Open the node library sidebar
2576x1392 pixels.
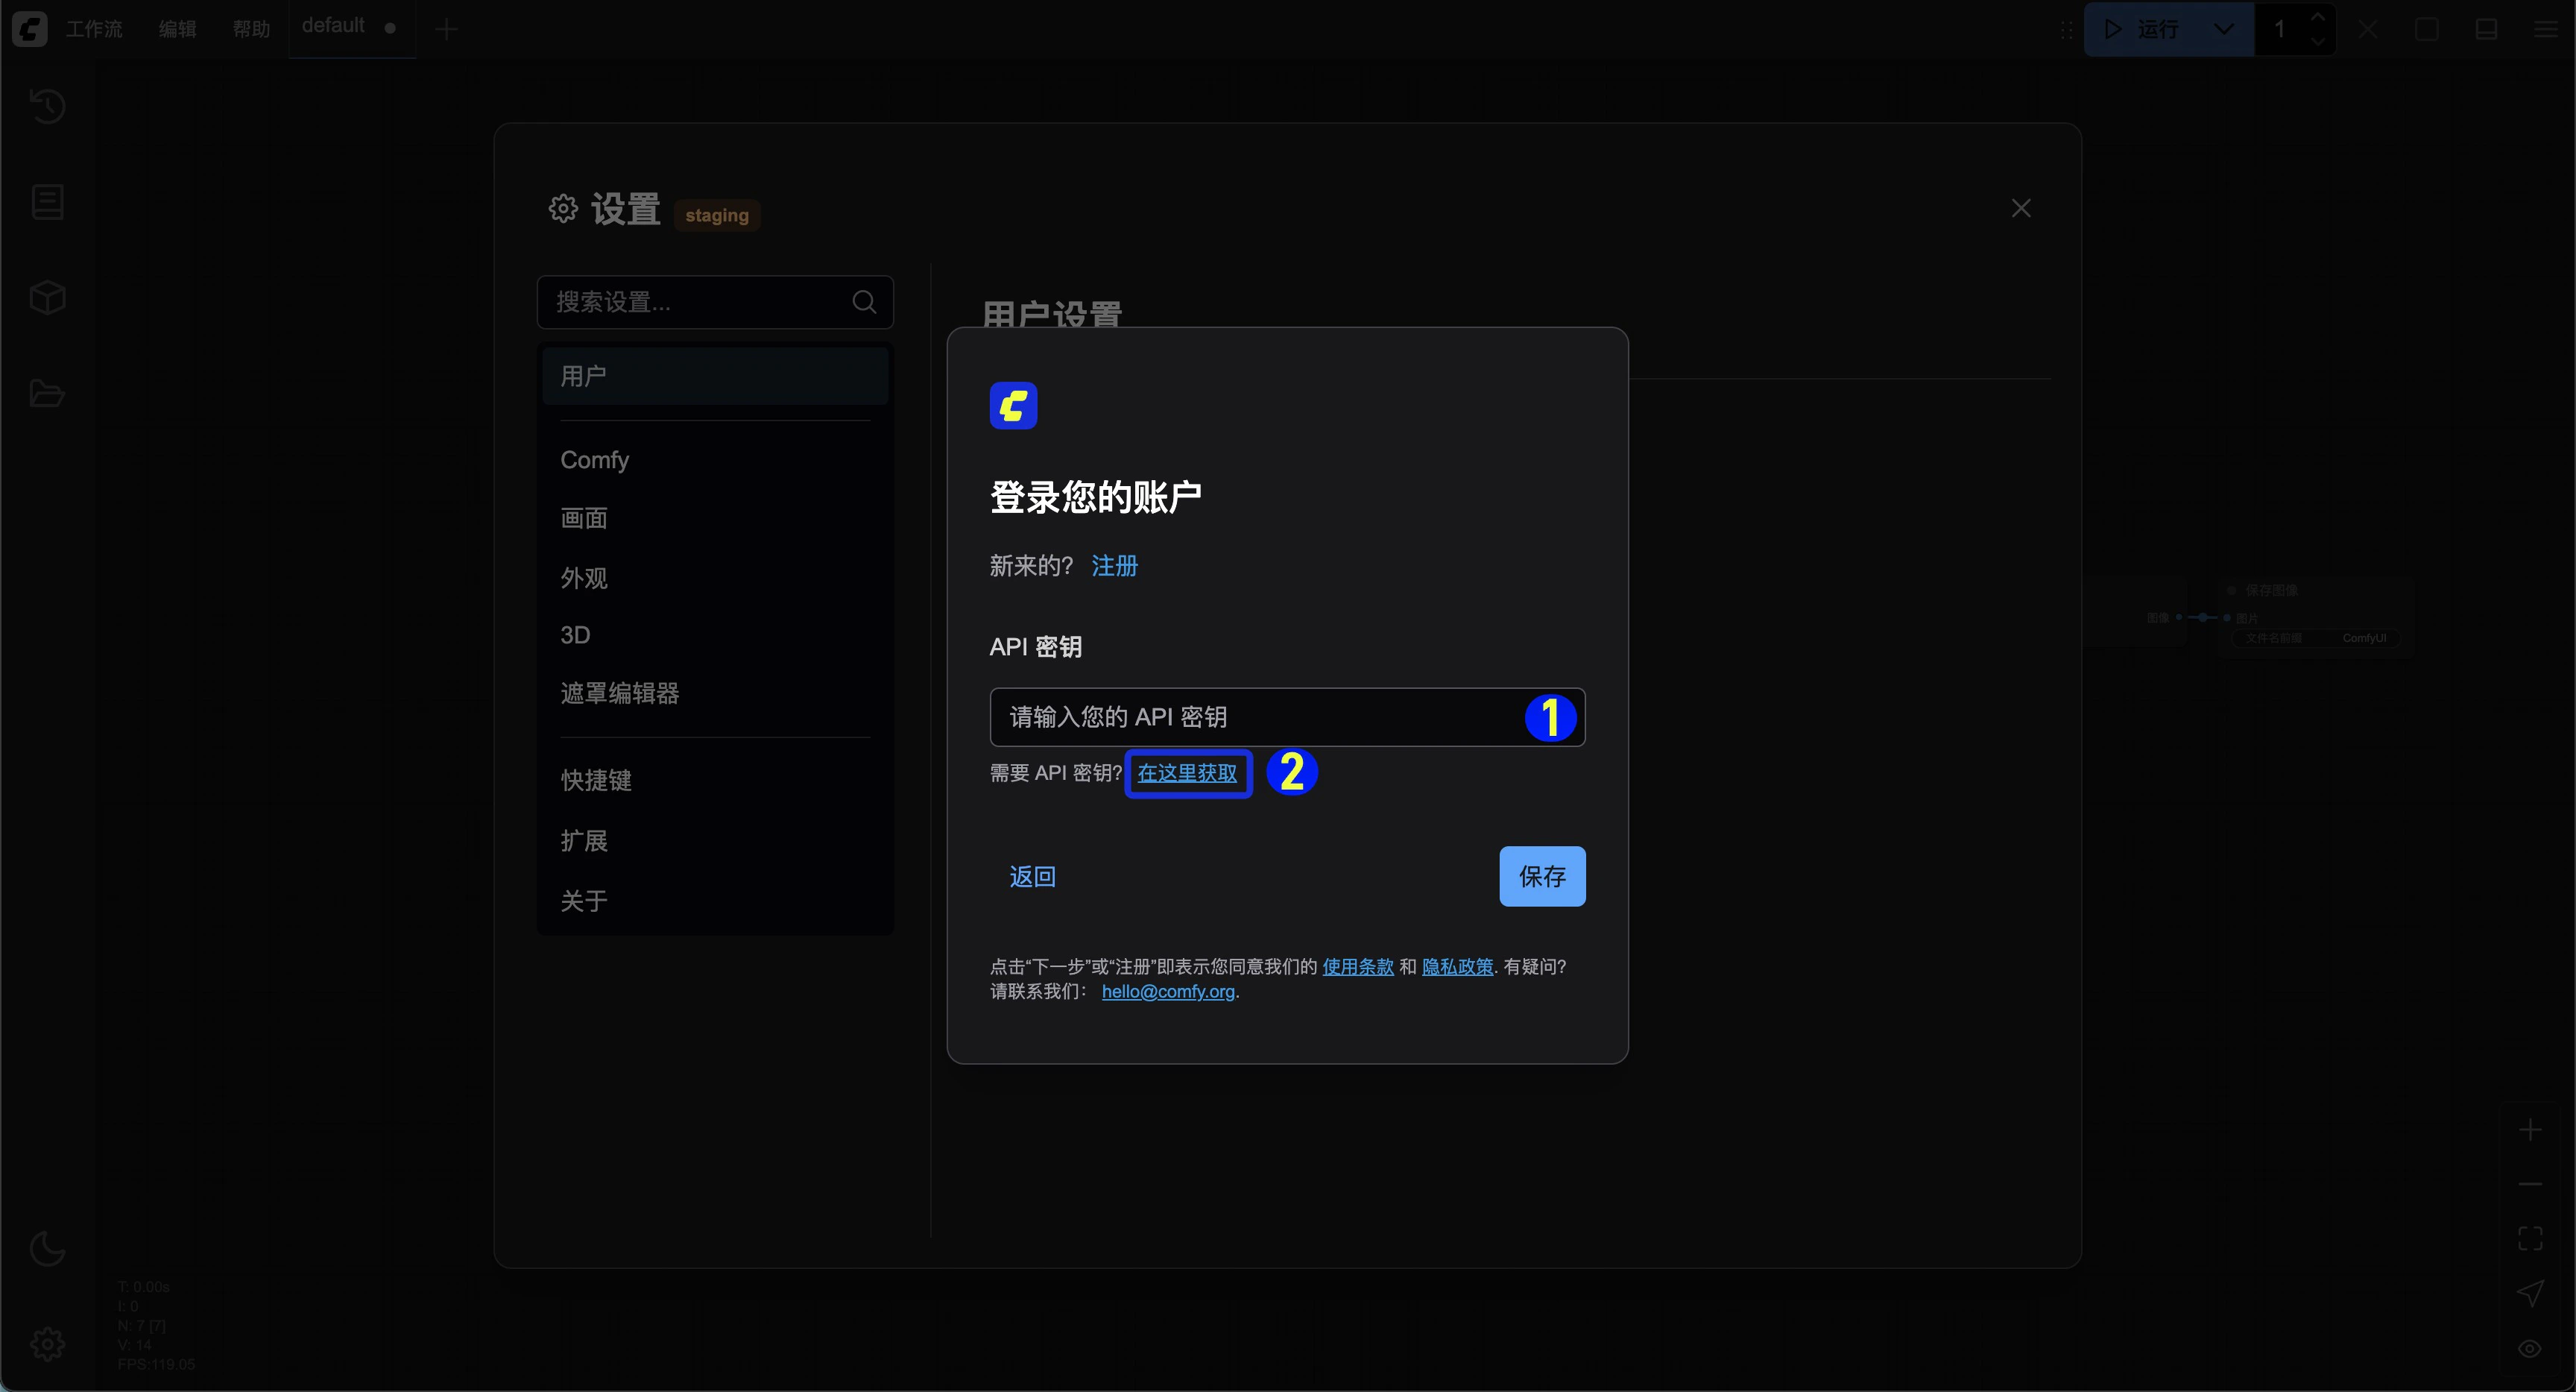(x=47, y=296)
